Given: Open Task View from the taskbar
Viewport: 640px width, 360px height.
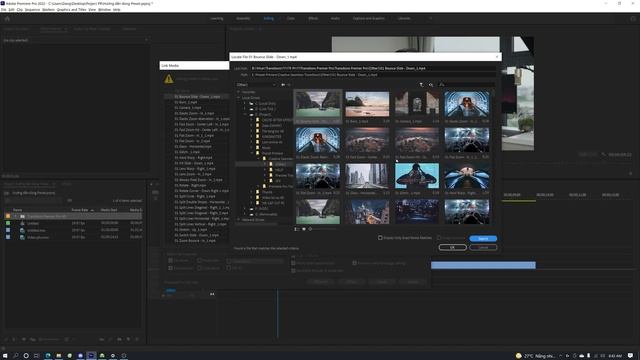Looking at the screenshot, I should 36,356.
